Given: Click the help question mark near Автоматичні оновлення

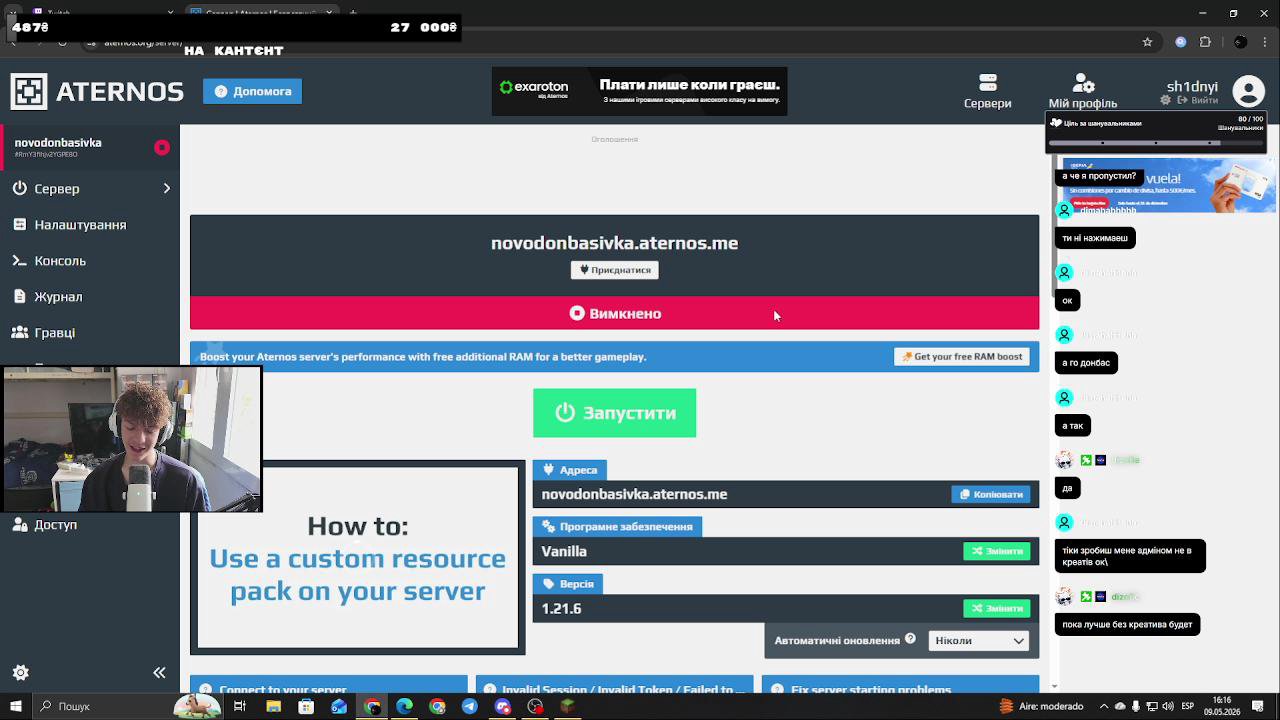Looking at the screenshot, I should 910,639.
